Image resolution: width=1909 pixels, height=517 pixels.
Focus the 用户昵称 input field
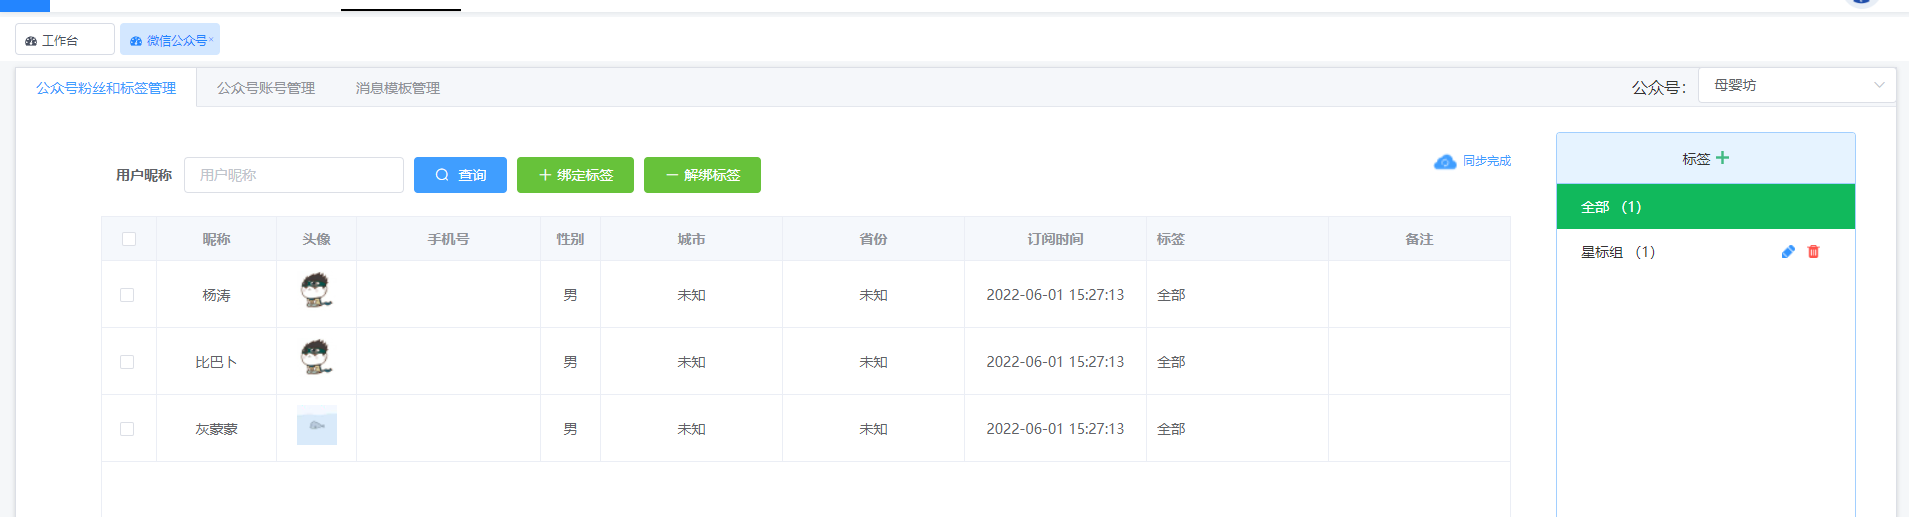[294, 175]
